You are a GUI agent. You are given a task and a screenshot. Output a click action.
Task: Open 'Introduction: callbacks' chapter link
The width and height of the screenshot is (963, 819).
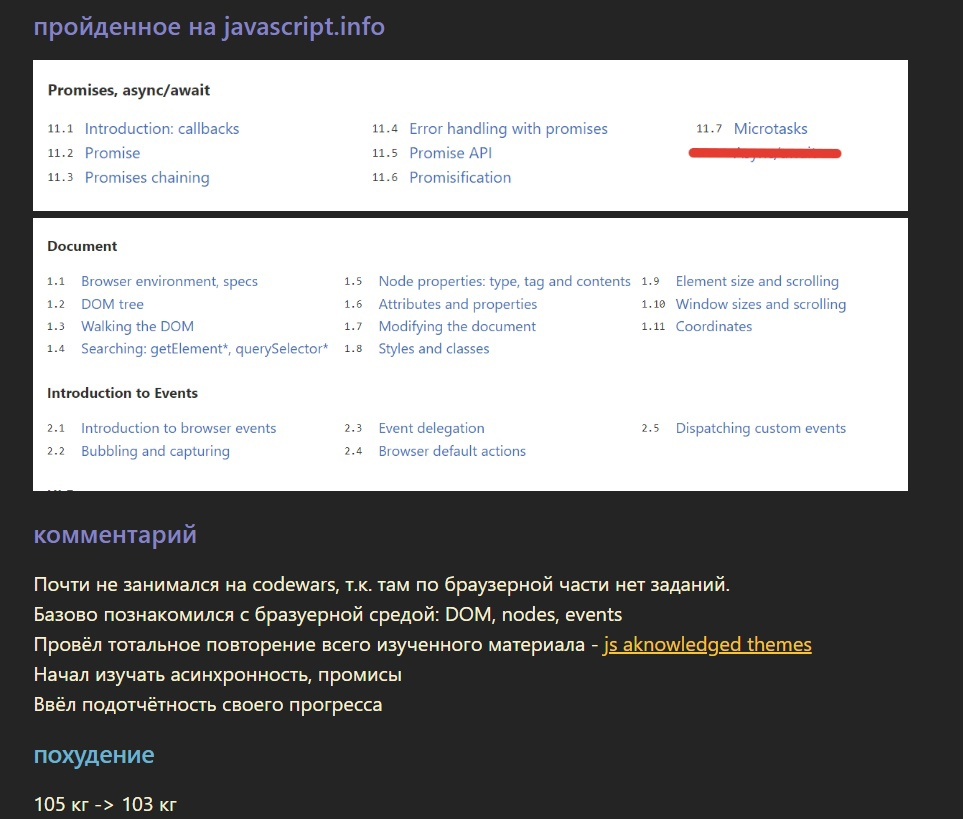(162, 129)
